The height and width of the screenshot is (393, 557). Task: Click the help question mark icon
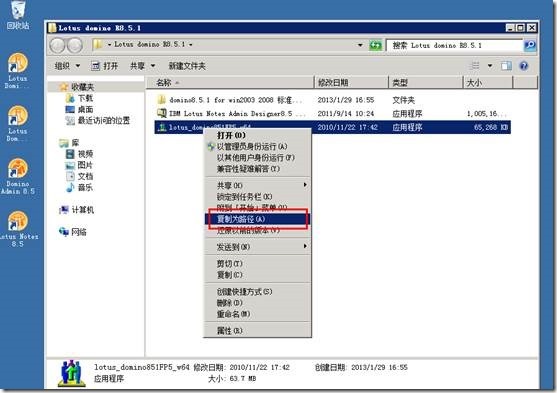[524, 66]
